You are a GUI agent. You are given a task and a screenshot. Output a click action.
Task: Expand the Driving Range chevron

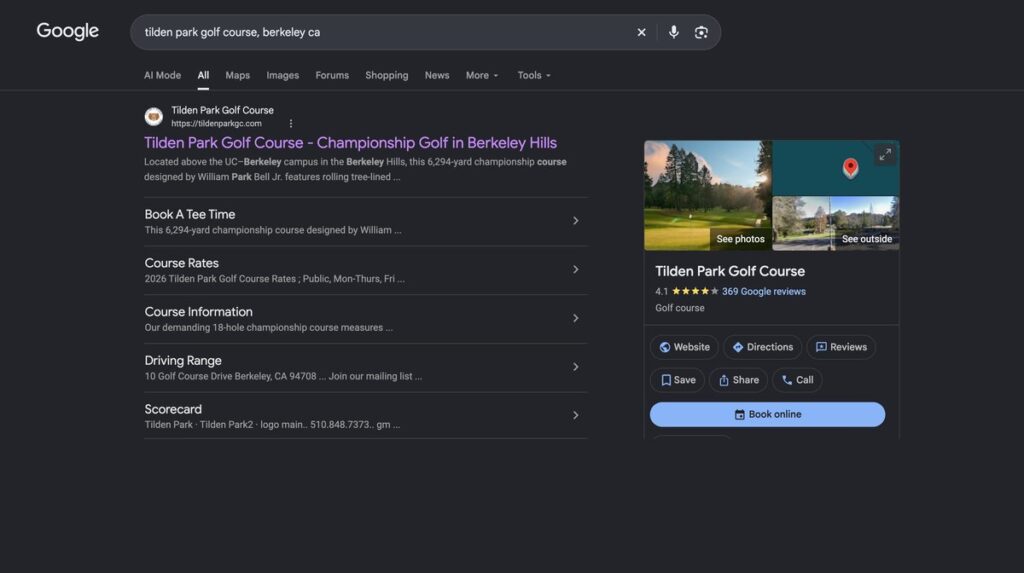click(575, 367)
